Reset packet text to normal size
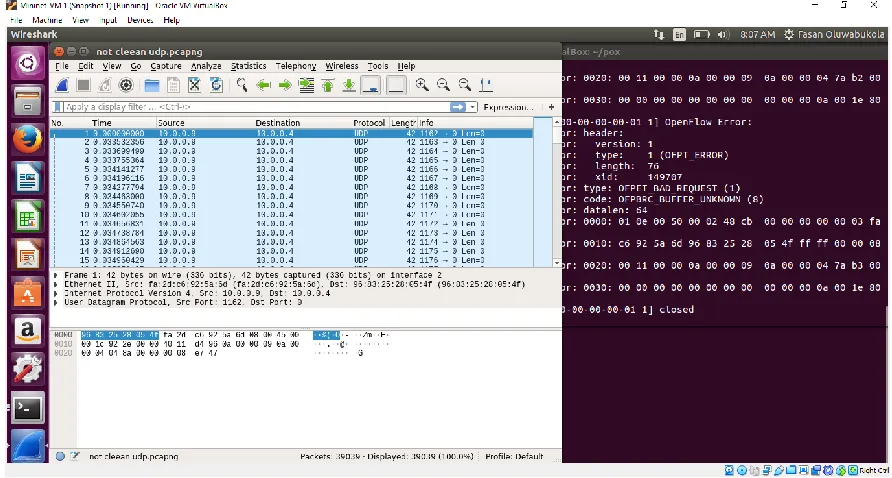The image size is (892, 478). click(465, 85)
